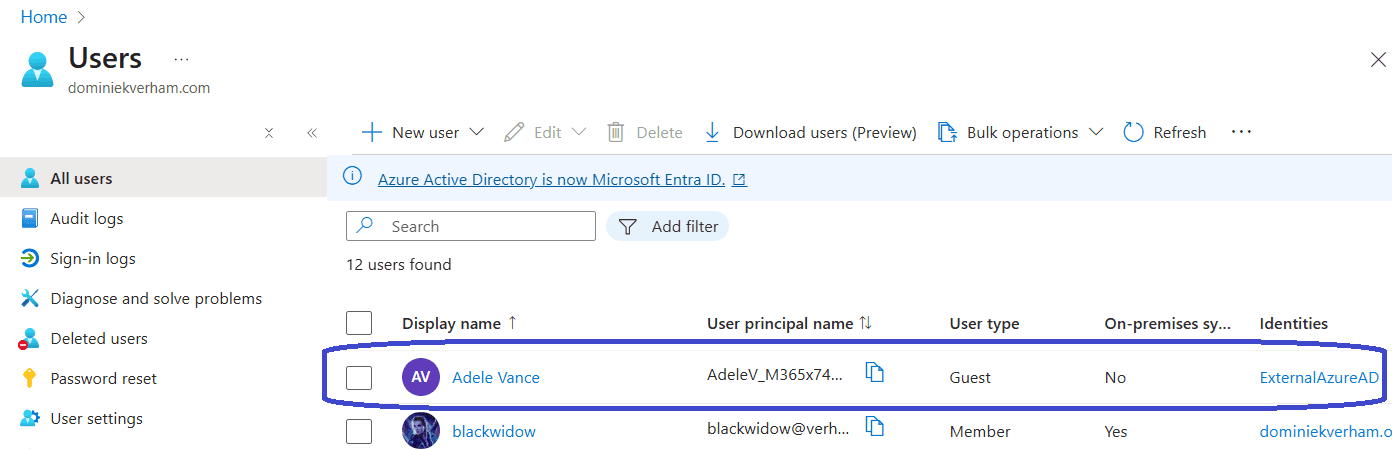Screen dimensions: 1392x449
Task: Open Sign-in logs in the sidebar
Action: (x=93, y=258)
